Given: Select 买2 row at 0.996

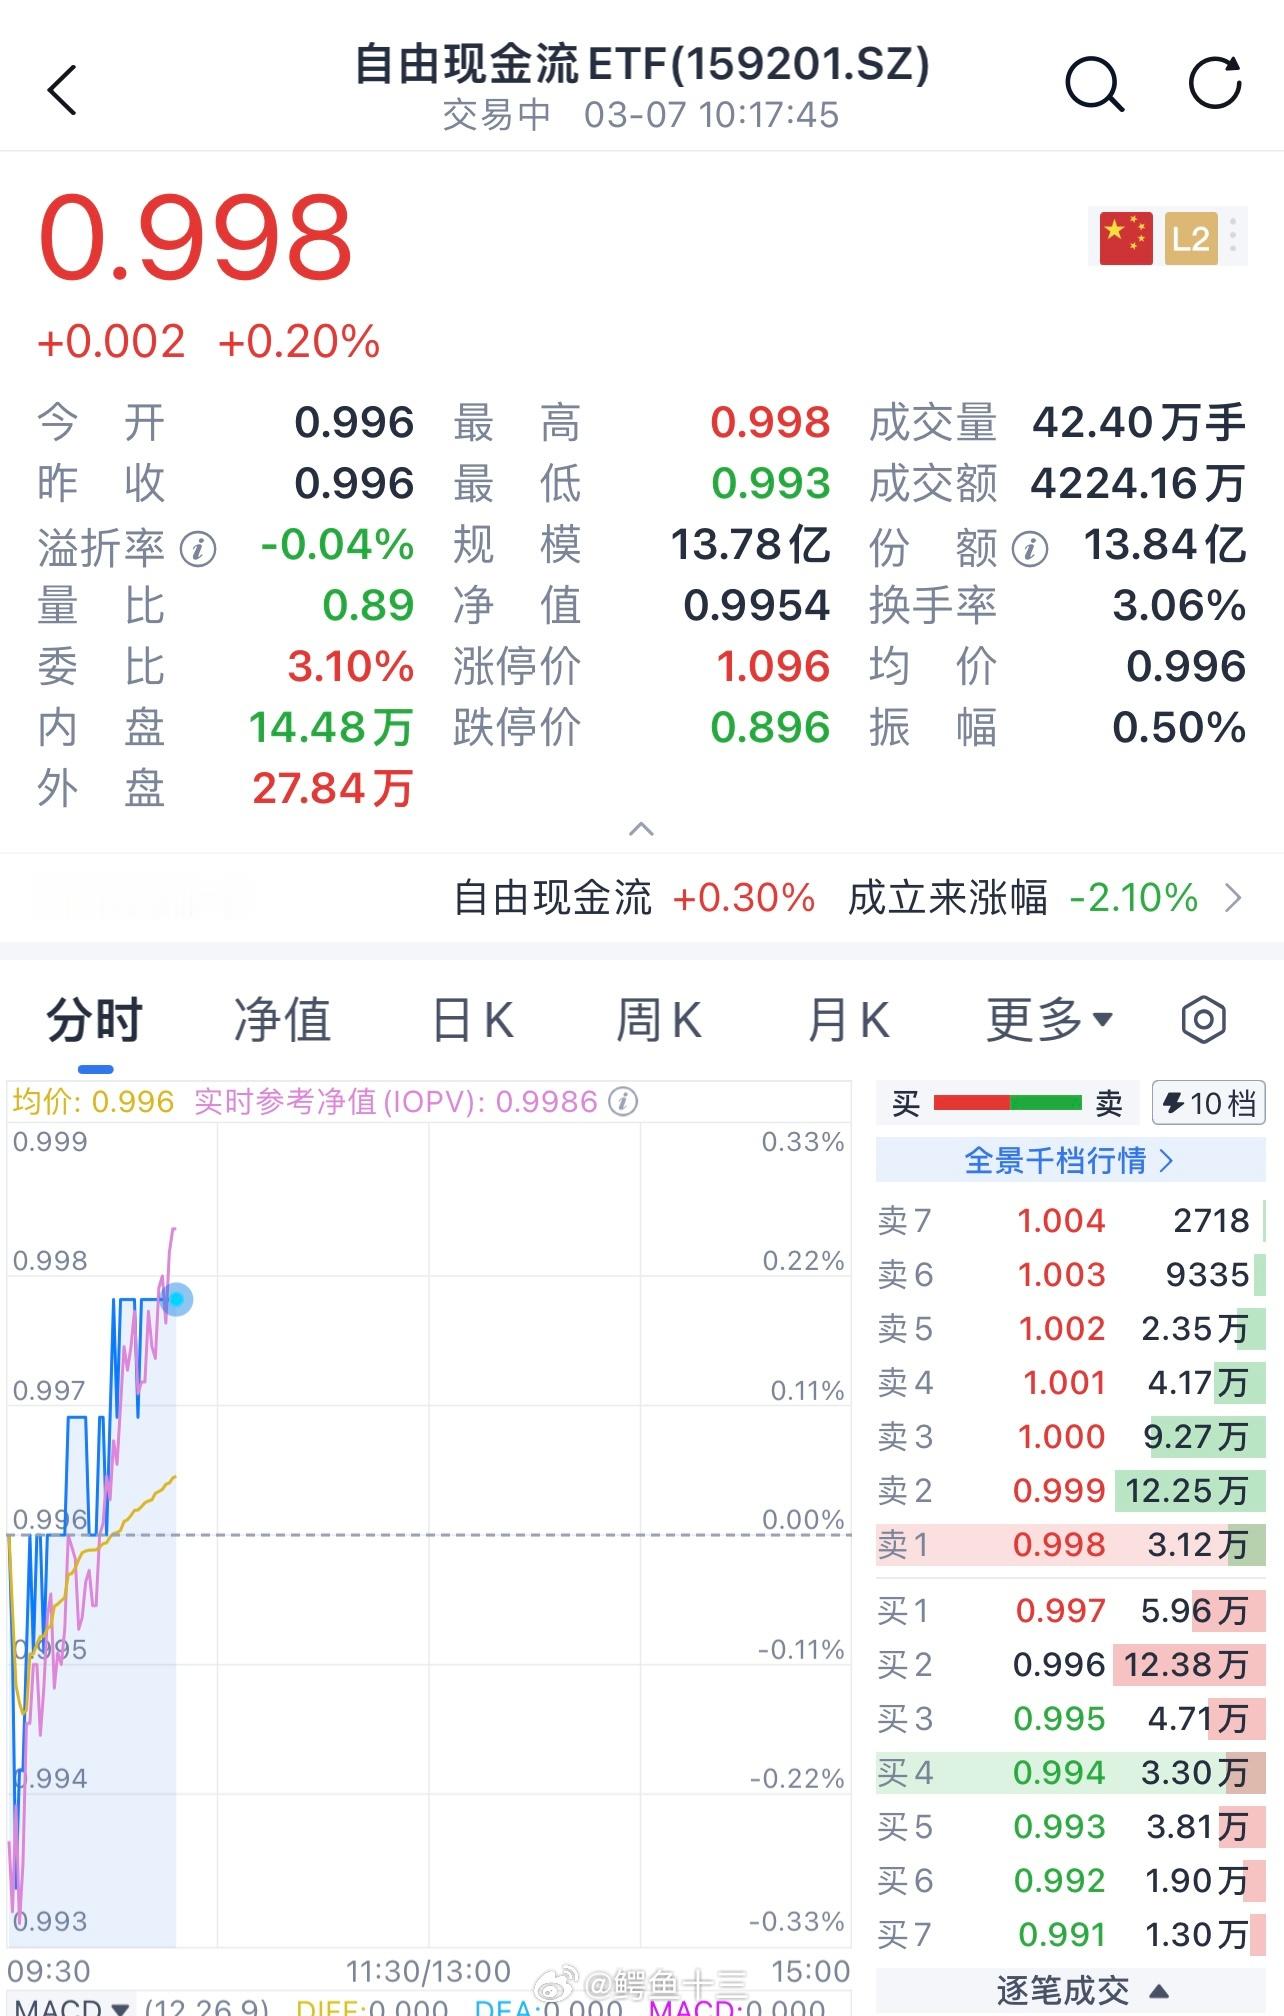Looking at the screenshot, I should click(1070, 1664).
